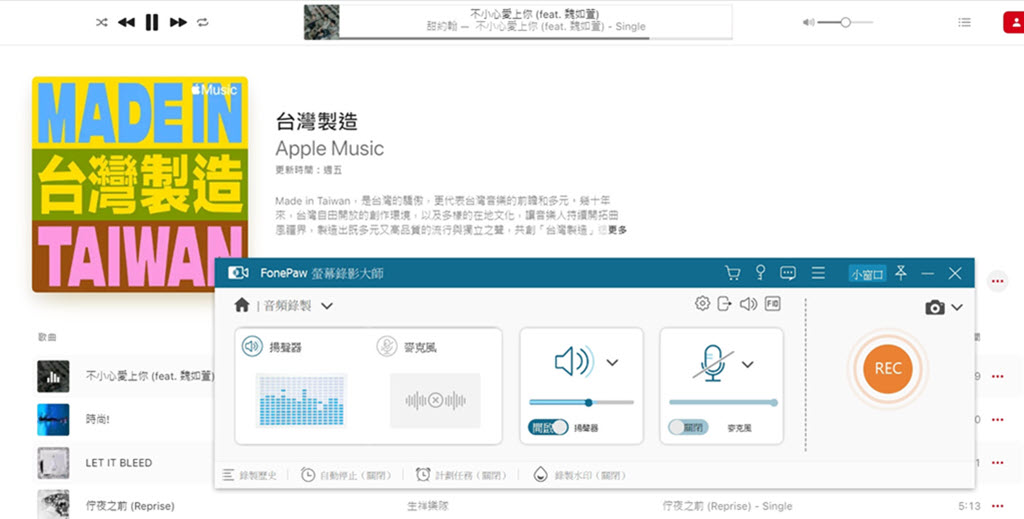Image resolution: width=1024 pixels, height=519 pixels.
Task: Click the large system sound speaker icon
Action: pyautogui.click(x=574, y=362)
